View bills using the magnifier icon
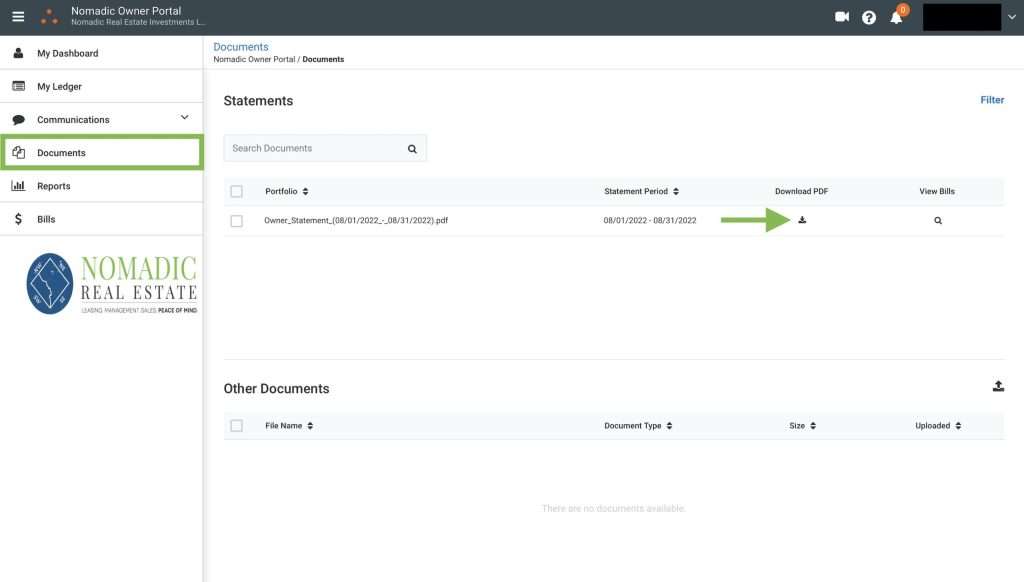1024x582 pixels. (938, 220)
